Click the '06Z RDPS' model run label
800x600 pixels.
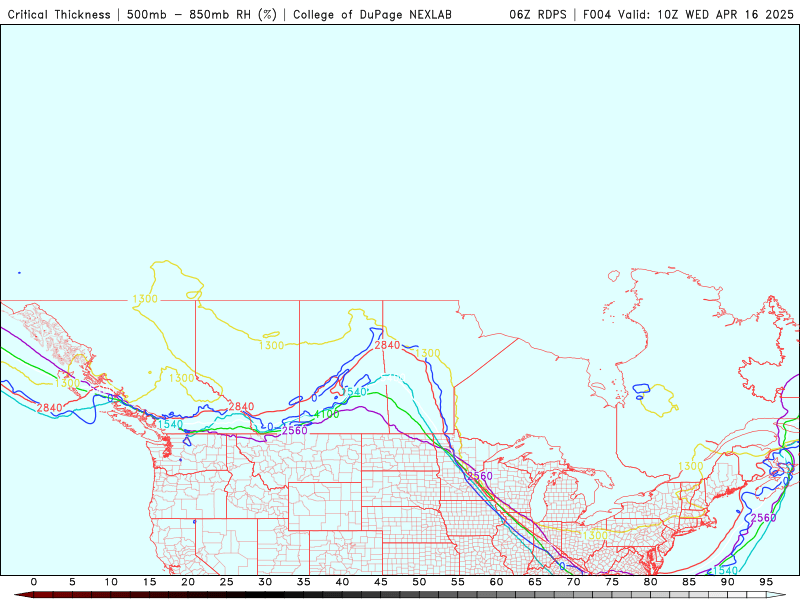[538, 14]
